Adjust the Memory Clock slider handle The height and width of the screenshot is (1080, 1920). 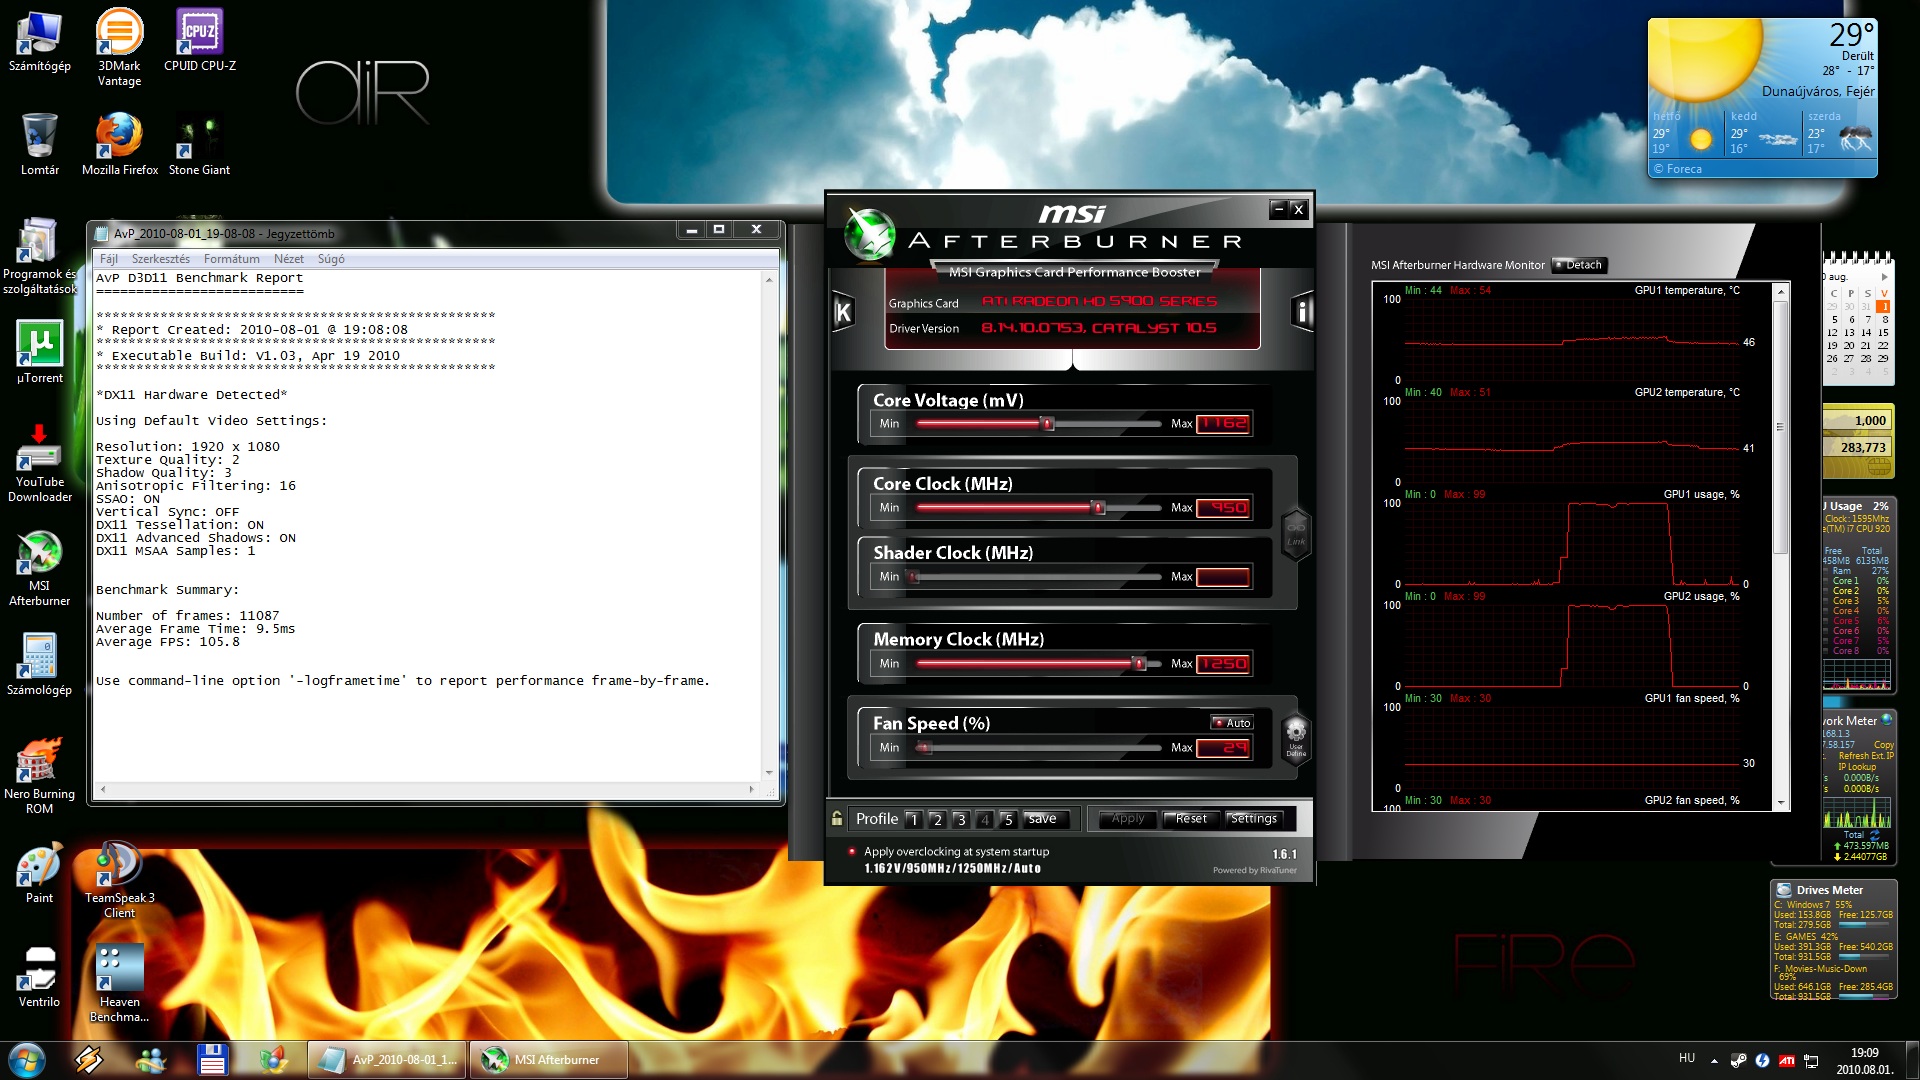click(x=1138, y=664)
